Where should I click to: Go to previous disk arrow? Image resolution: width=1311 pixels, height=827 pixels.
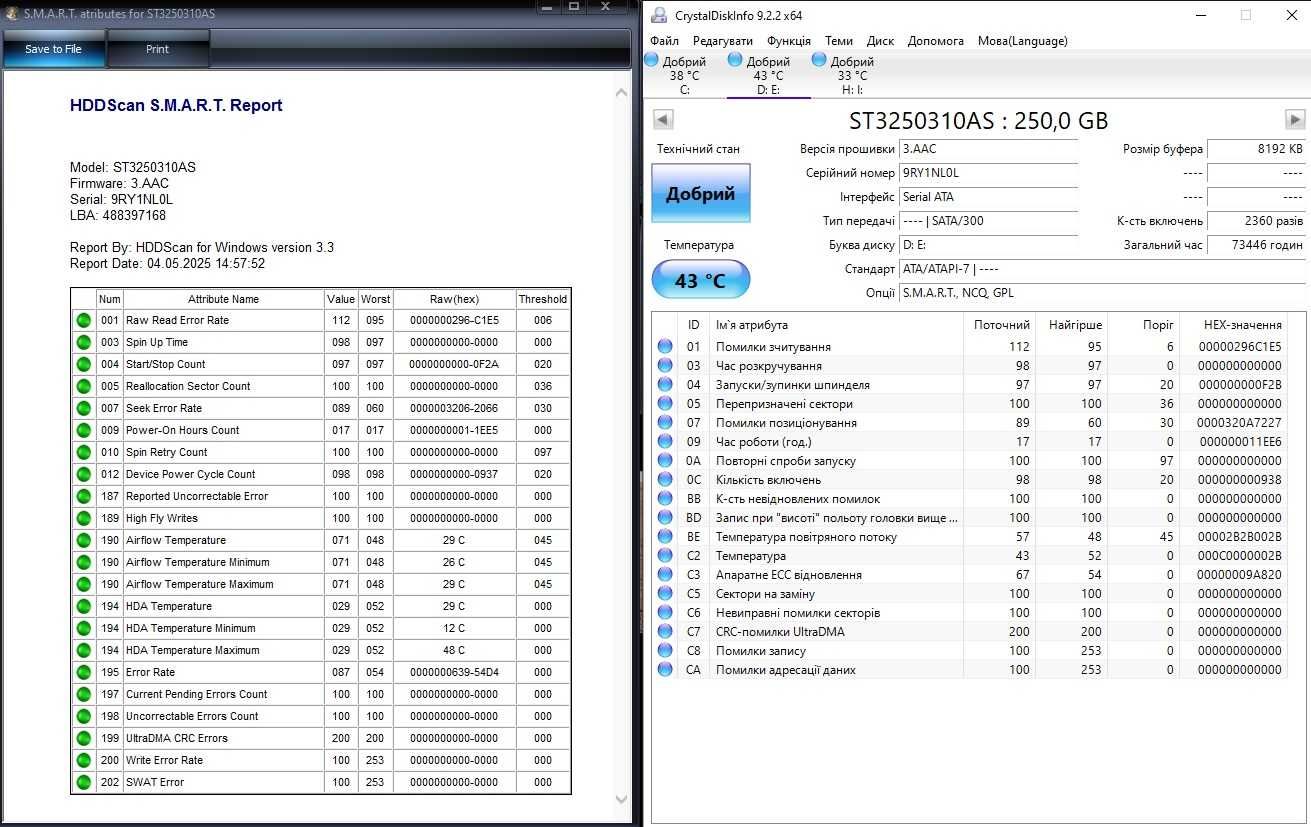pyautogui.click(x=663, y=120)
